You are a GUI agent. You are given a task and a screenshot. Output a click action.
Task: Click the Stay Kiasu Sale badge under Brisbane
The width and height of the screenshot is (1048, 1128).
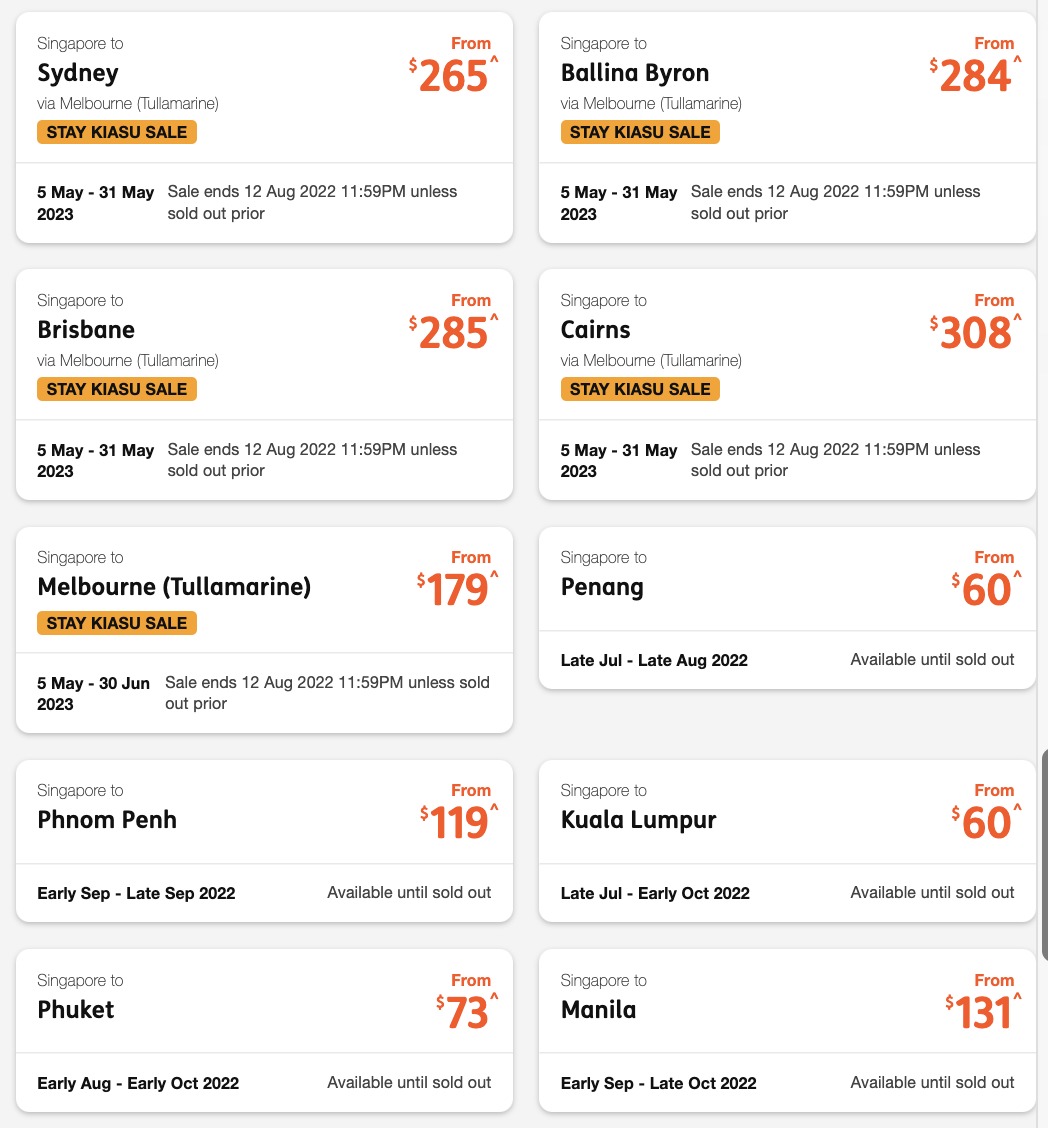point(117,389)
